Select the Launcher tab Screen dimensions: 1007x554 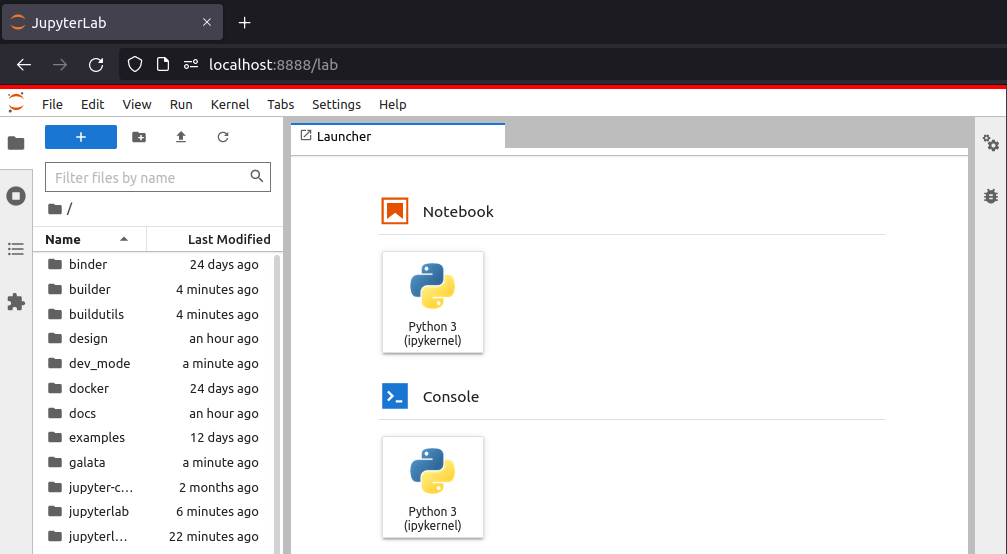pos(398,136)
